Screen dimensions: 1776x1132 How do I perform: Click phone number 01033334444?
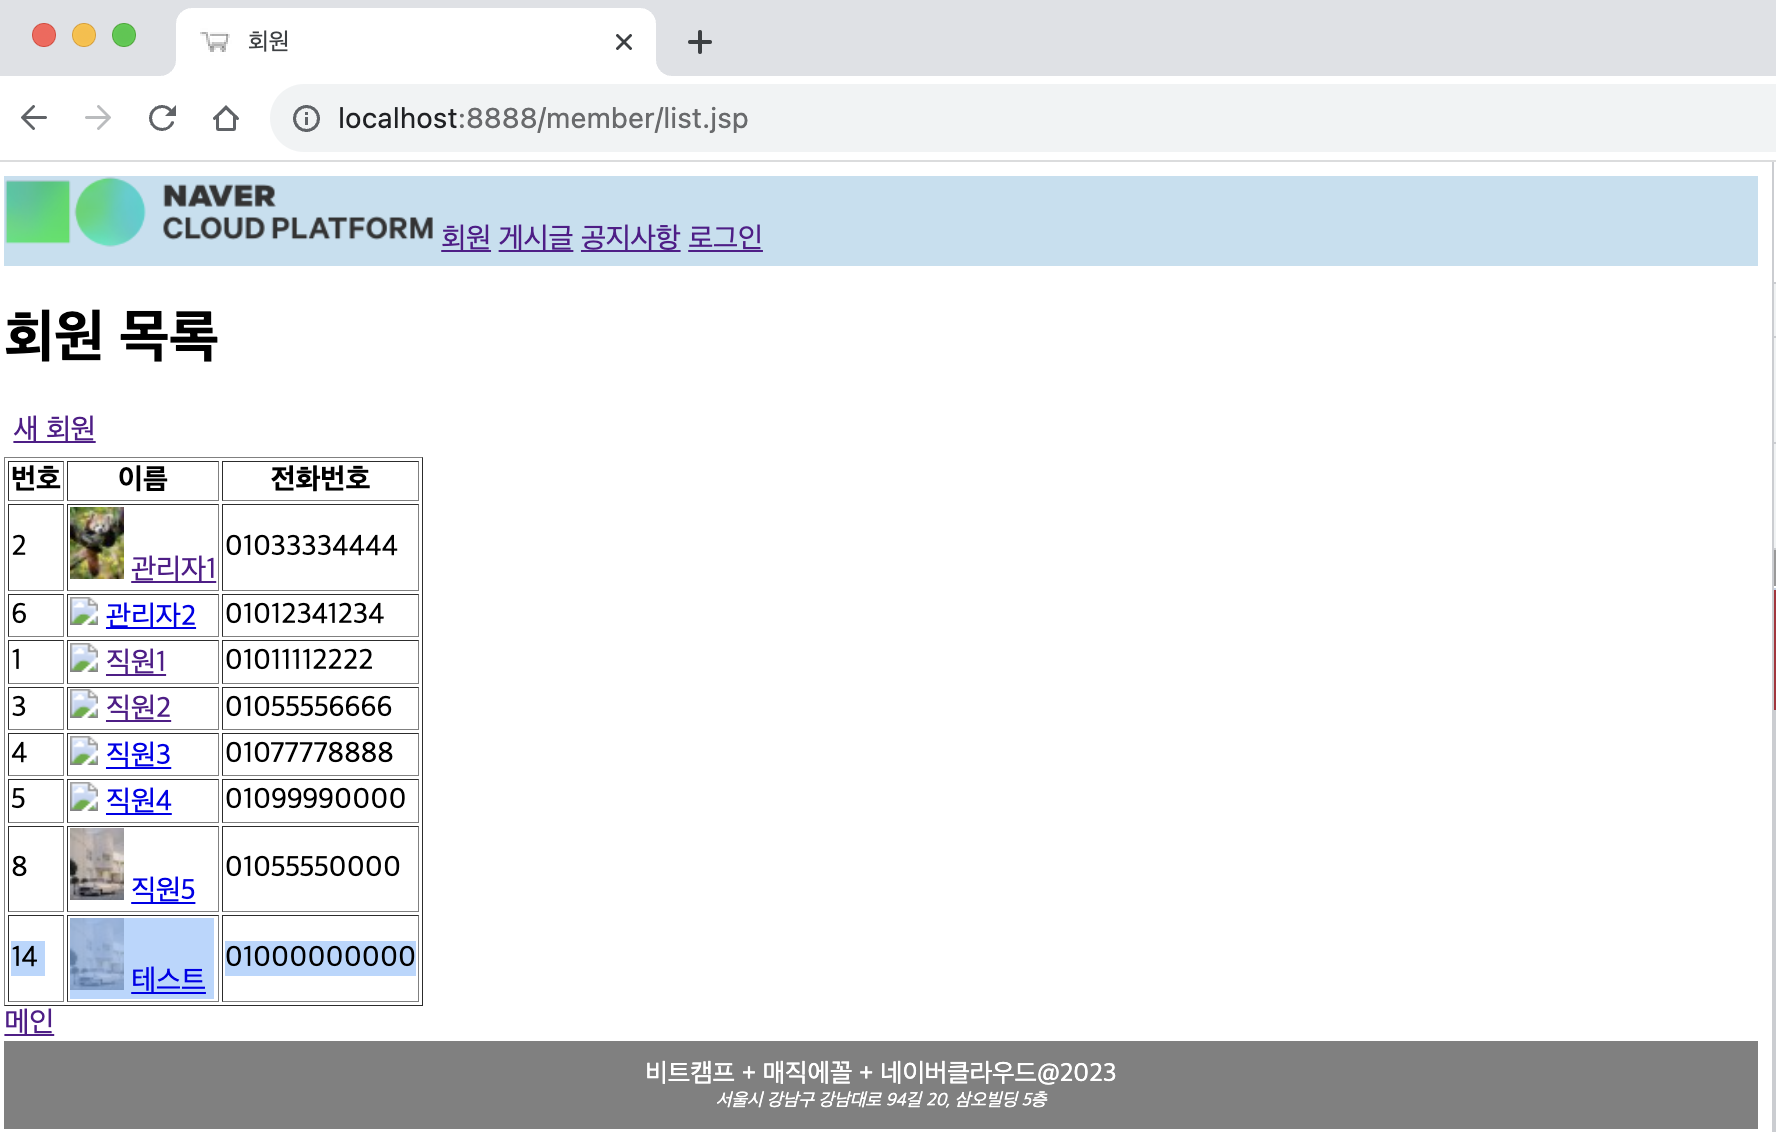coord(311,546)
